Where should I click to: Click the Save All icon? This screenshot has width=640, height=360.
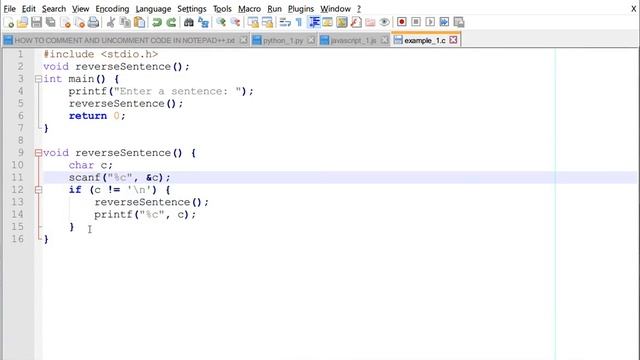[x=51, y=22]
